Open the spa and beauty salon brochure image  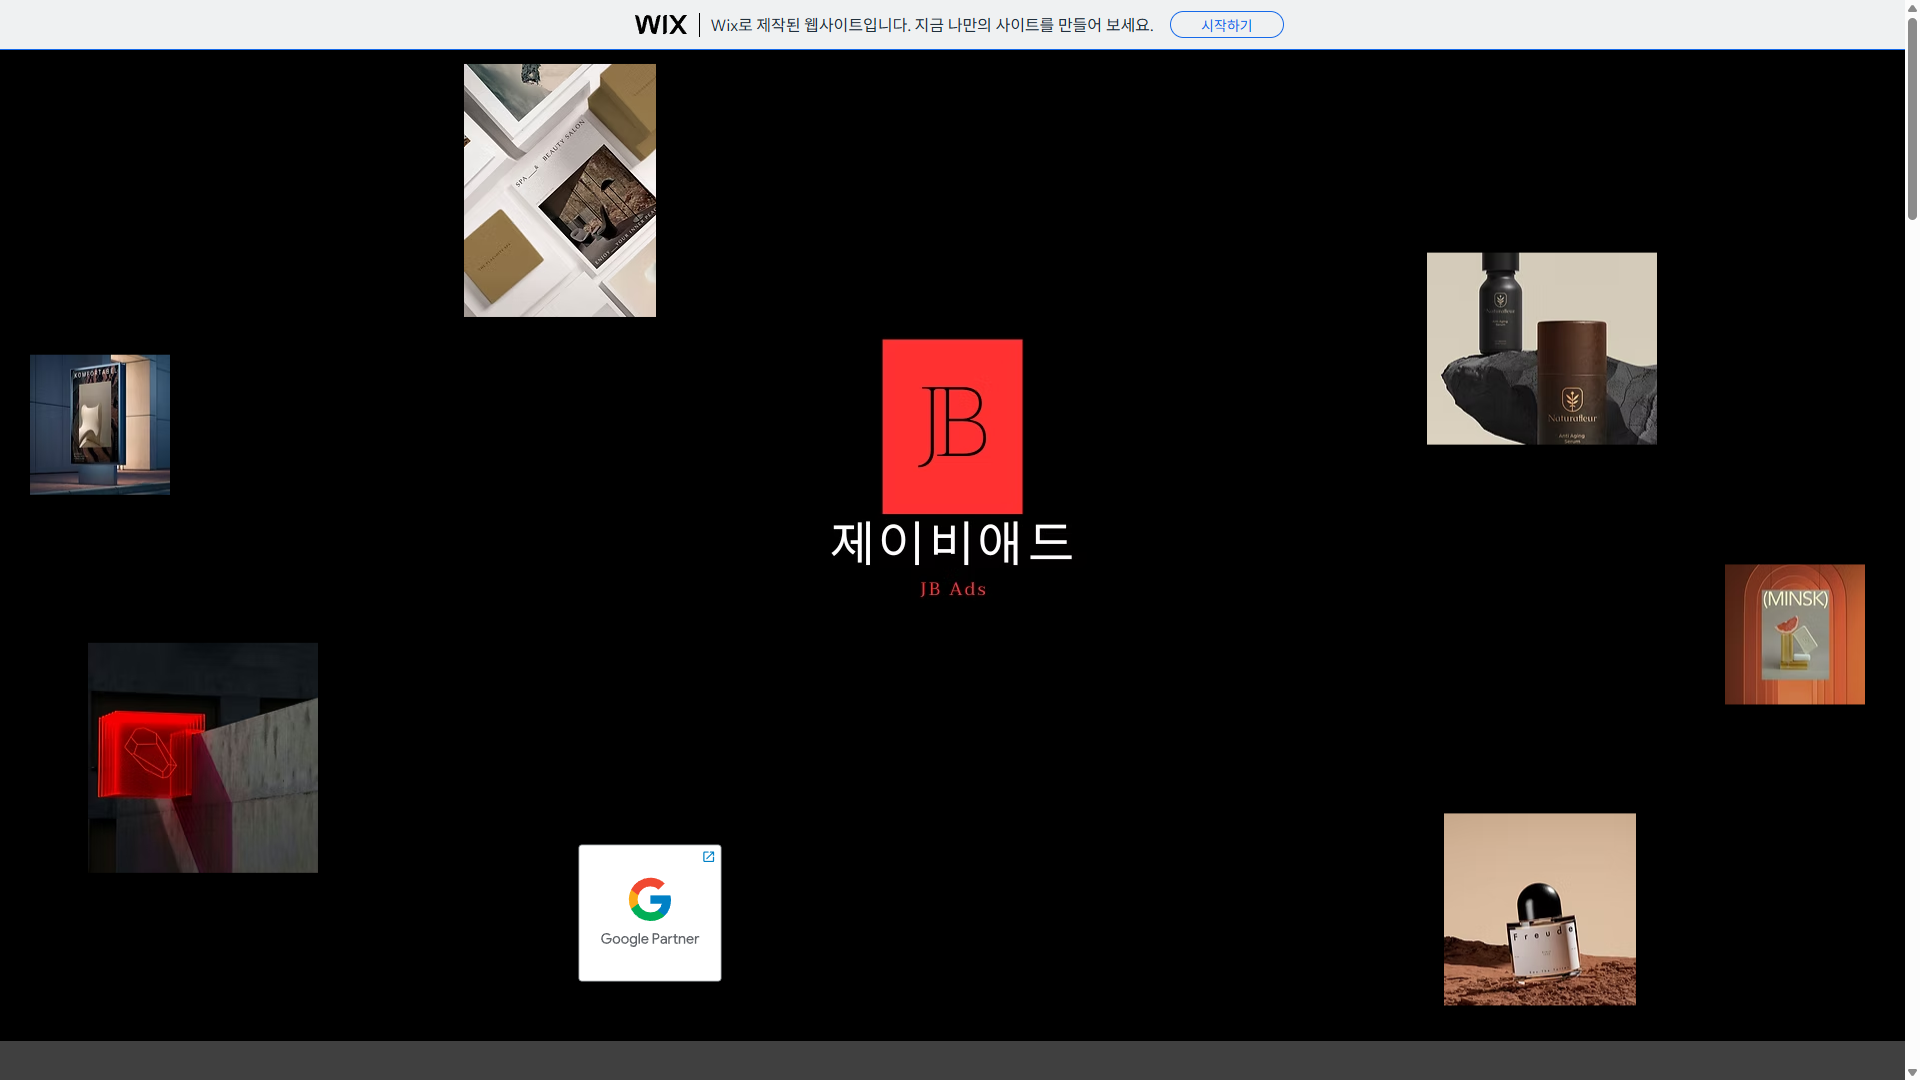point(560,190)
